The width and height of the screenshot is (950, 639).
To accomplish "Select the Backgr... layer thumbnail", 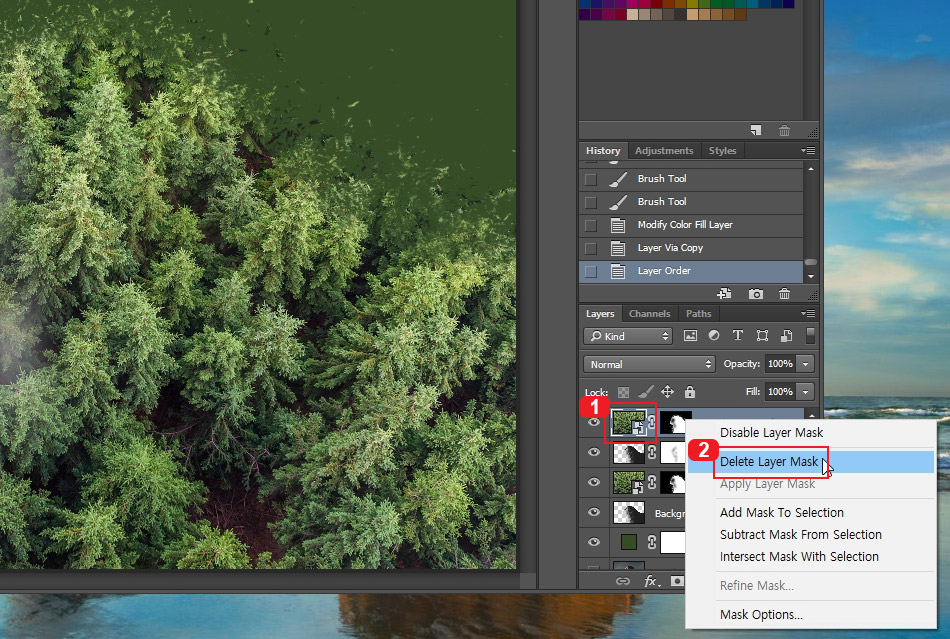I will 629,512.
